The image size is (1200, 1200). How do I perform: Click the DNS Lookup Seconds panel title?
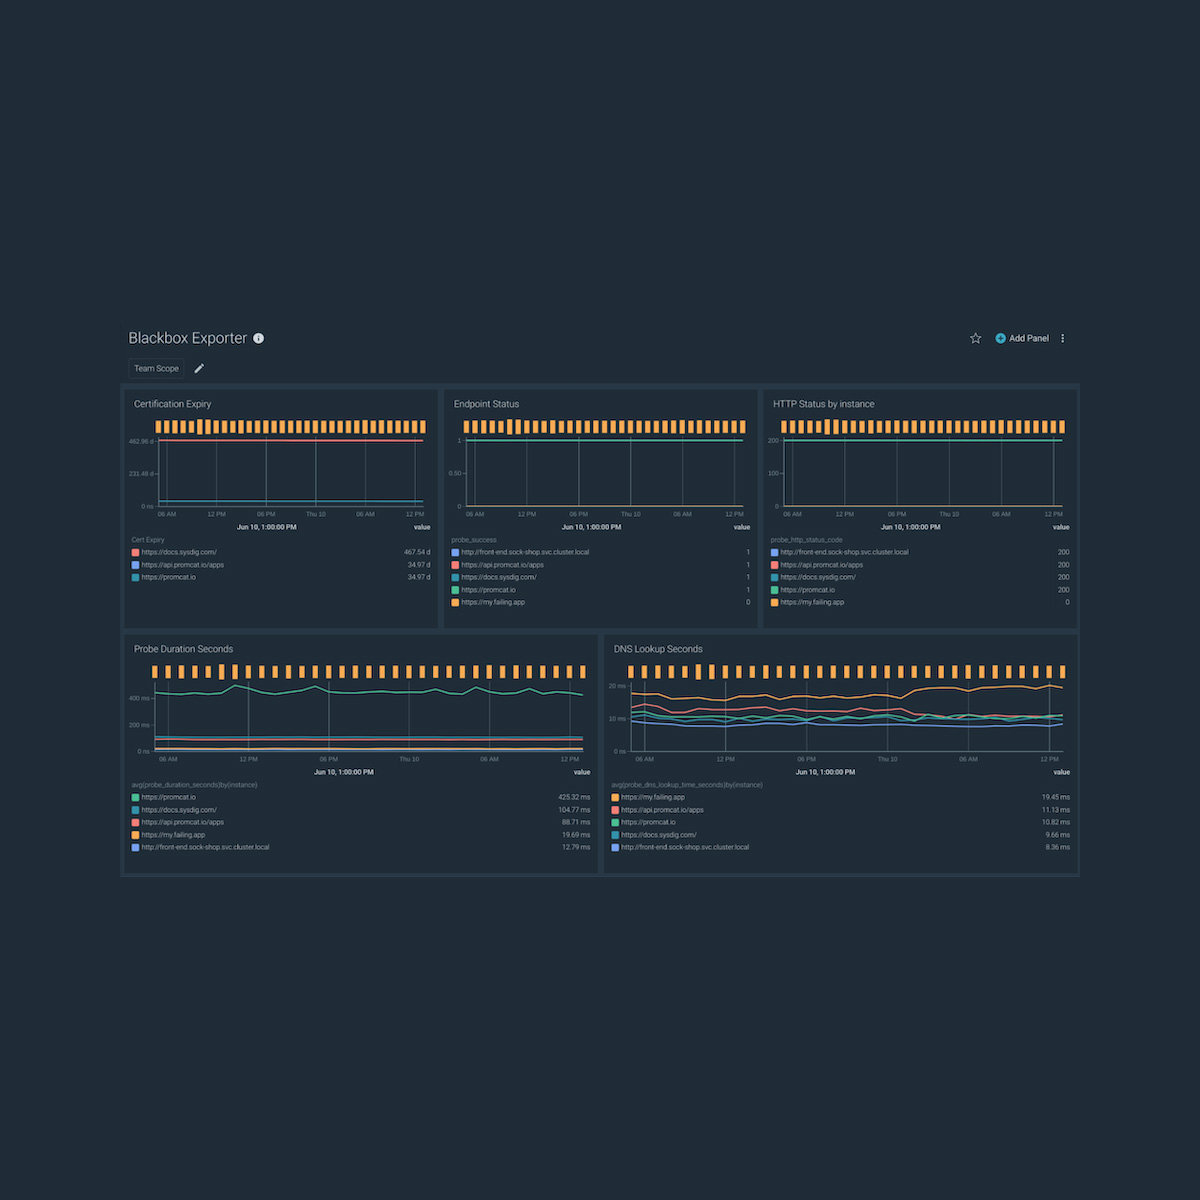pyautogui.click(x=658, y=649)
